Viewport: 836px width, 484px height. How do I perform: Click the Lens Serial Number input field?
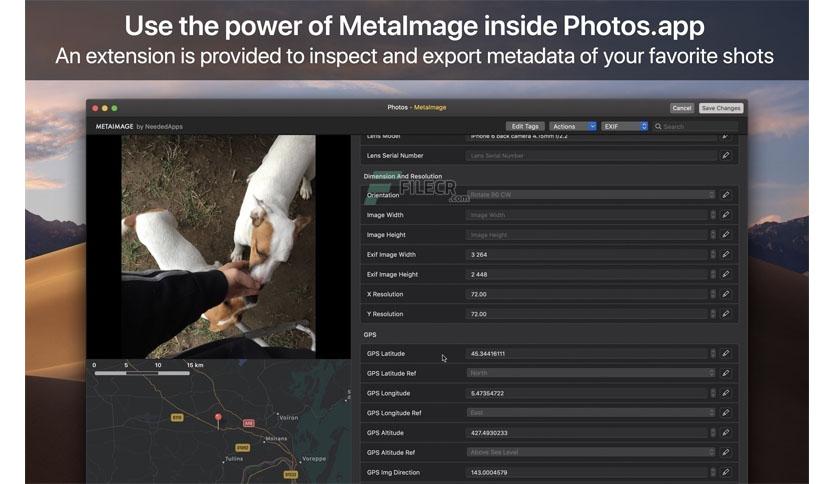tap(591, 156)
